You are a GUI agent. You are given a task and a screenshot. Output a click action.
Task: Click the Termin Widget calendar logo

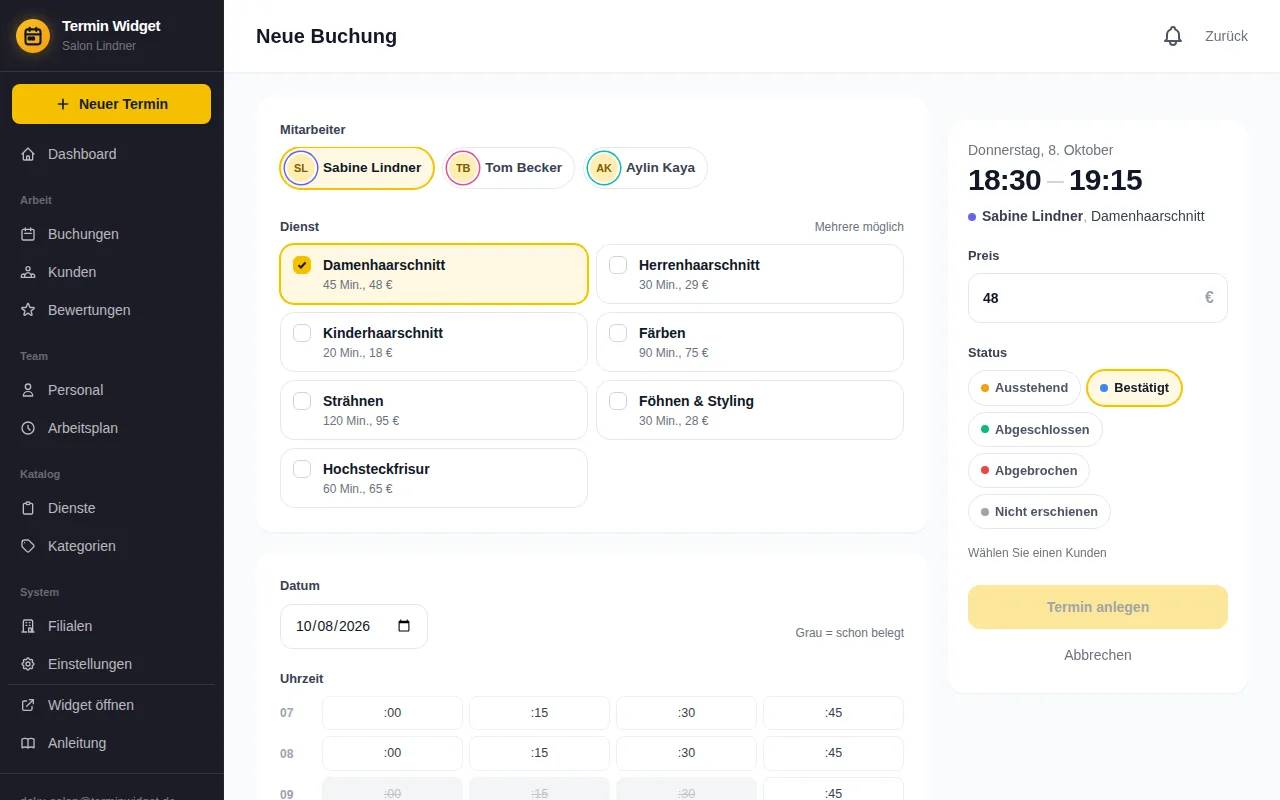pyautogui.click(x=33, y=36)
